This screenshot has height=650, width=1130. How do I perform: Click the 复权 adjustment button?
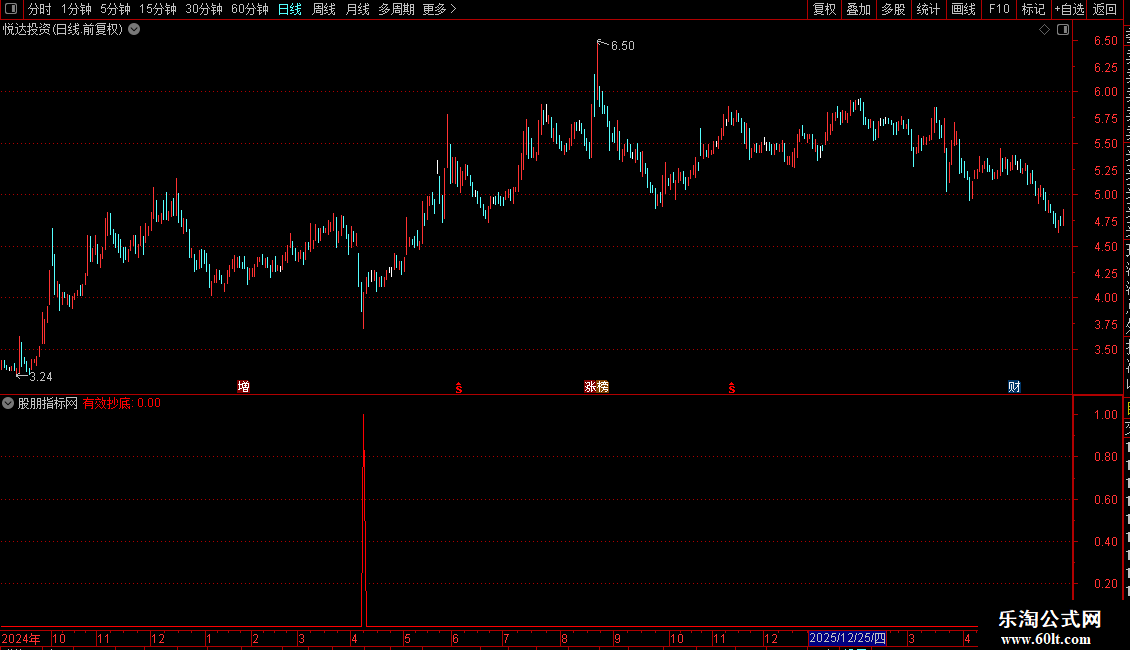pos(824,9)
